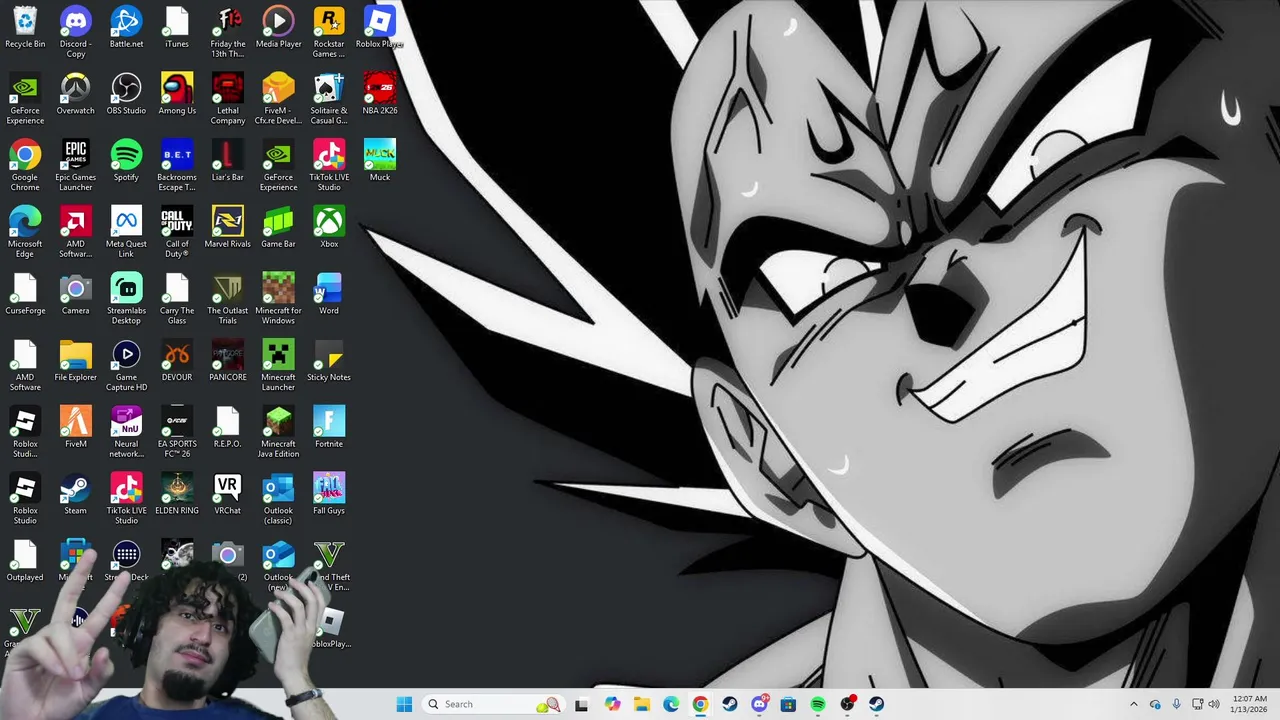
Task: Open Microsoft Edge desktop shortcut
Action: pyautogui.click(x=25, y=232)
